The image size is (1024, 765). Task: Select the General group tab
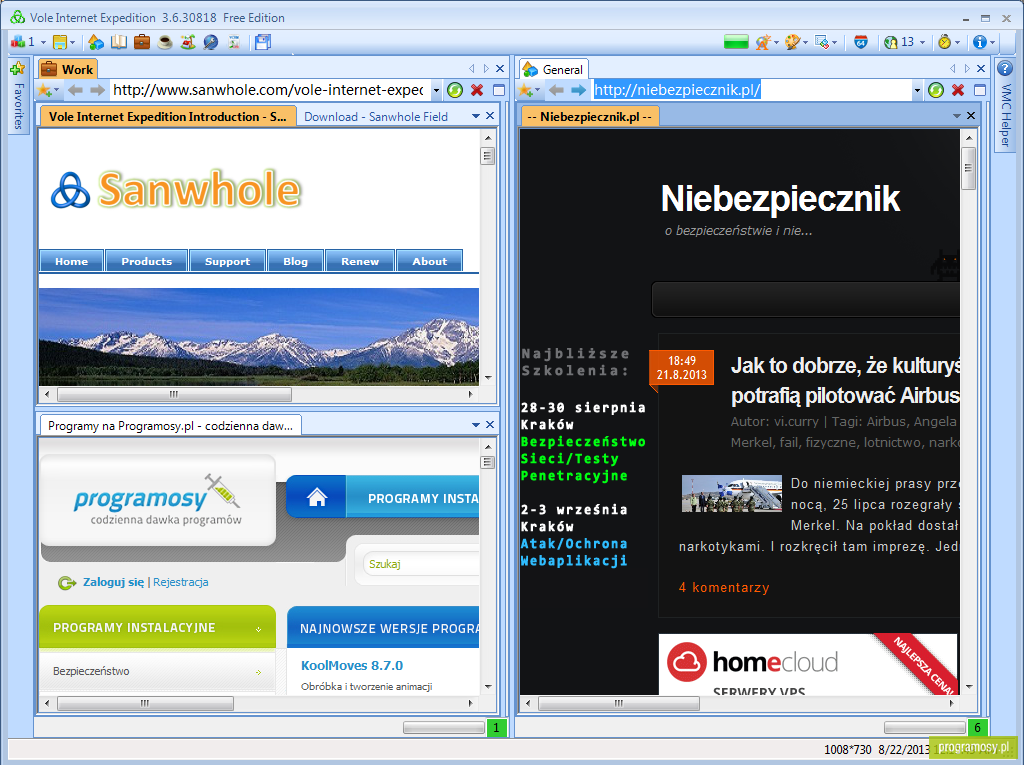point(554,69)
